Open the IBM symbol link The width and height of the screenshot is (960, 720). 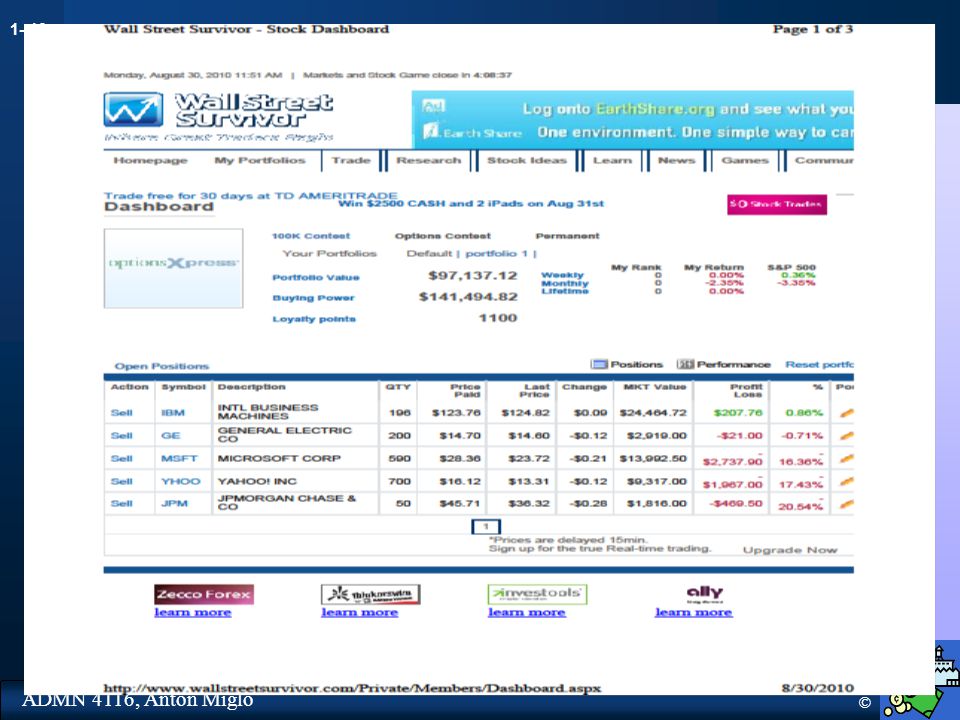click(x=173, y=413)
